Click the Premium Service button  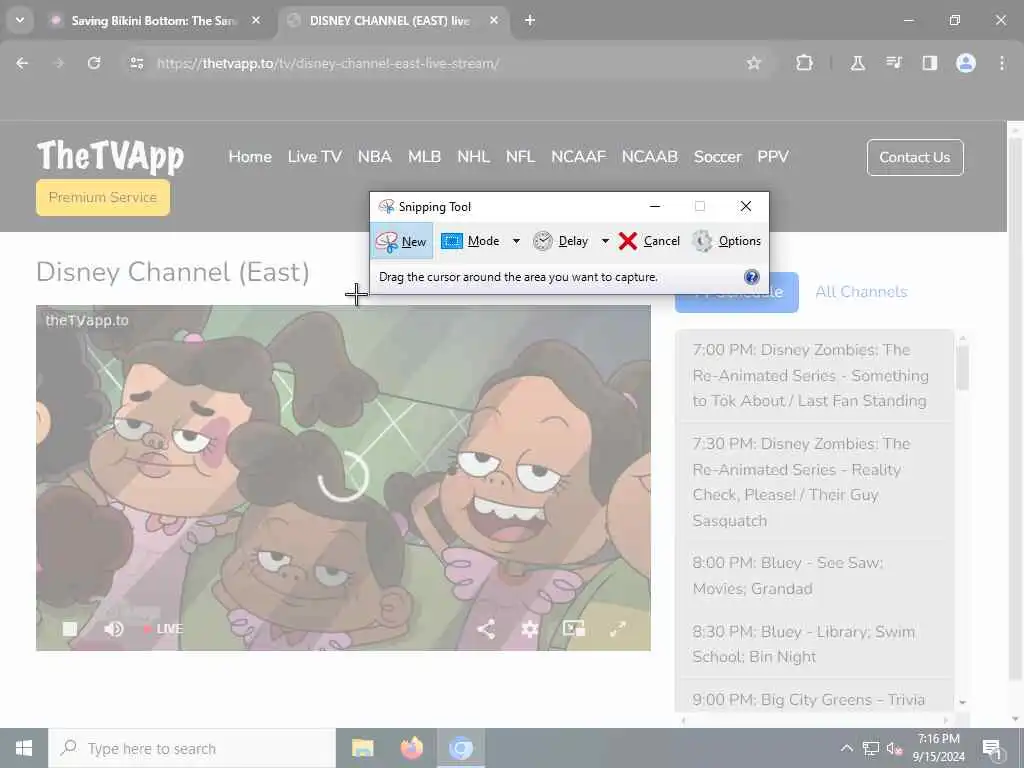[103, 197]
